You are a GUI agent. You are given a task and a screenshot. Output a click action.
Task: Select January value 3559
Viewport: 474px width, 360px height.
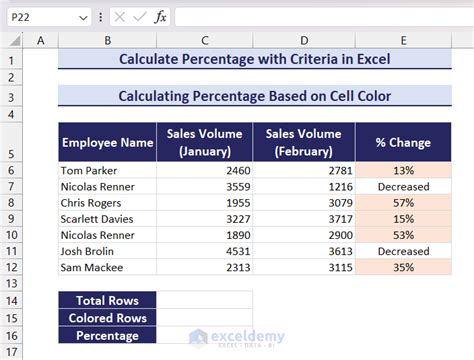(x=205, y=187)
